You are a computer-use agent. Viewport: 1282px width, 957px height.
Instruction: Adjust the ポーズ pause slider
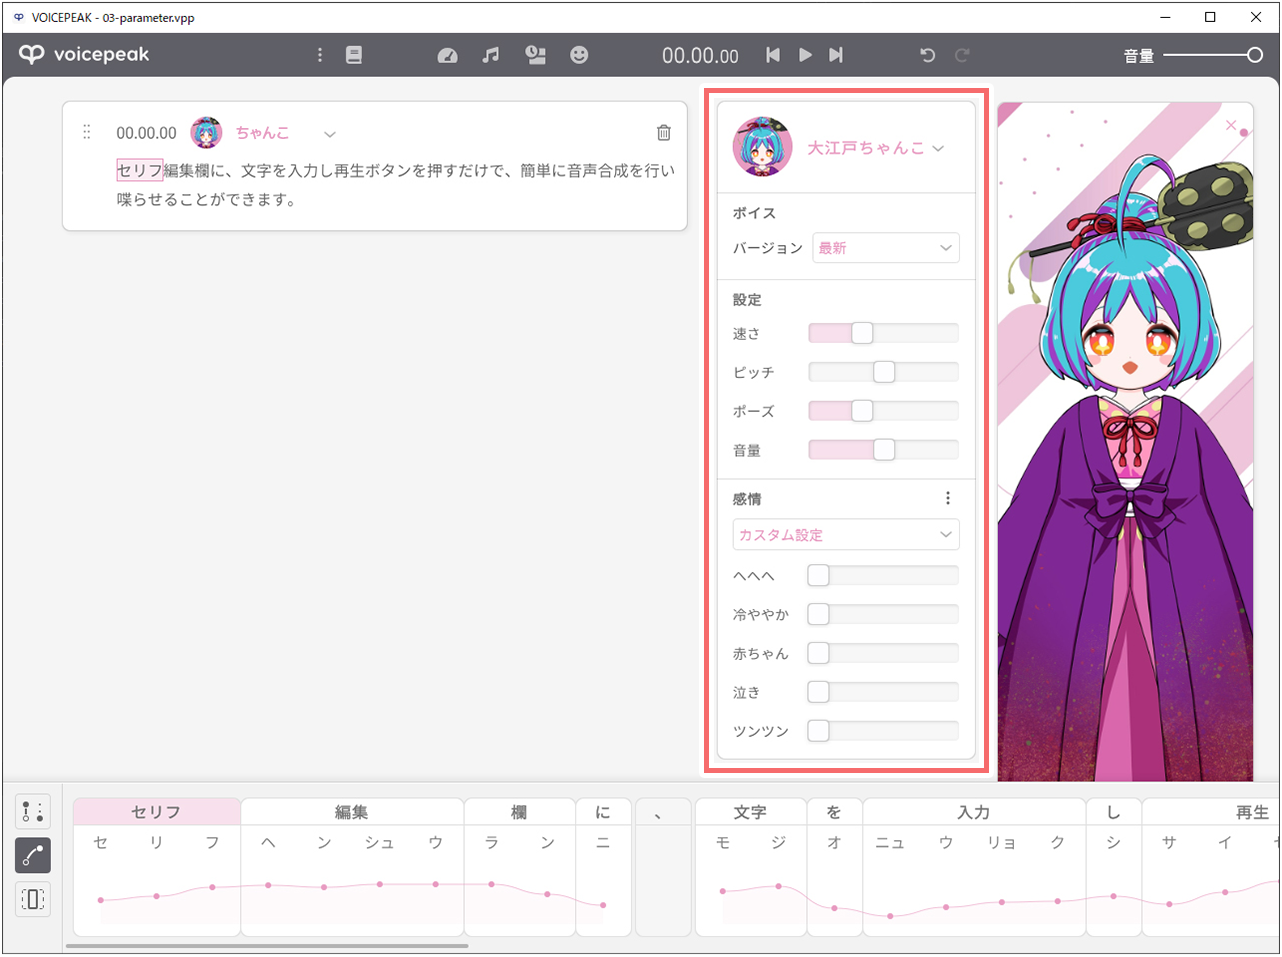pos(883,411)
